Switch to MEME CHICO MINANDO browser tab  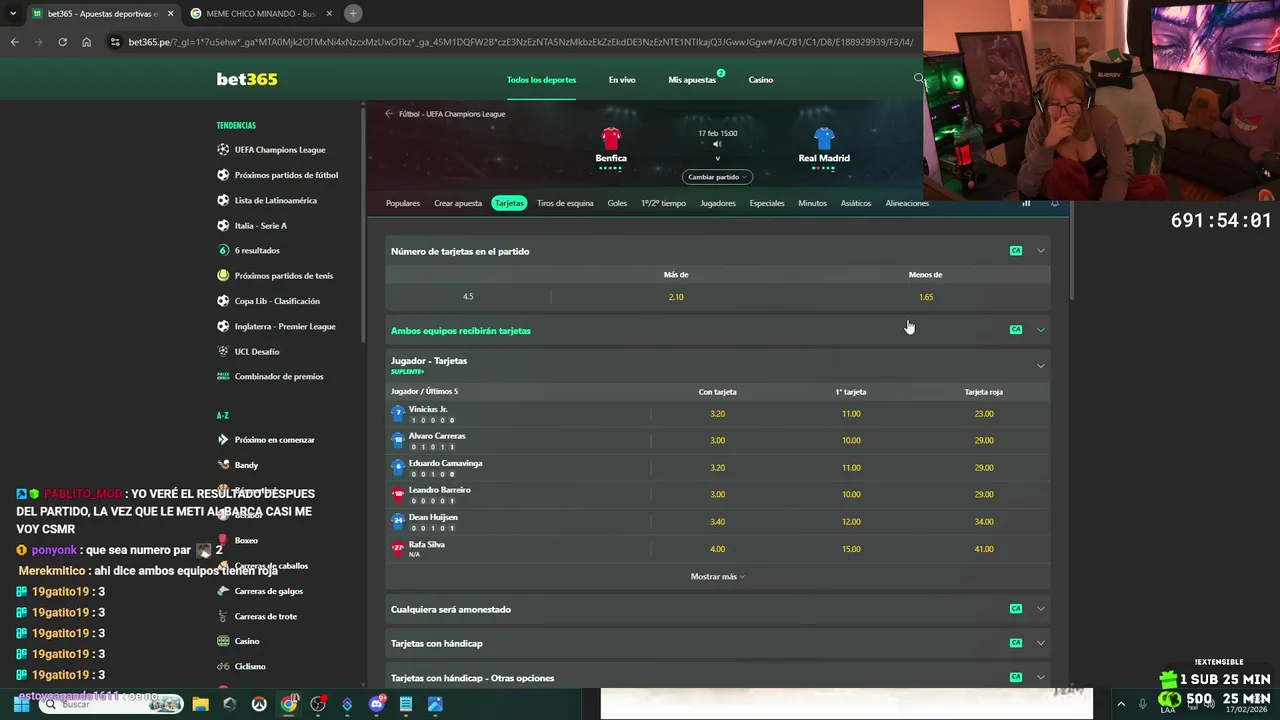[260, 13]
